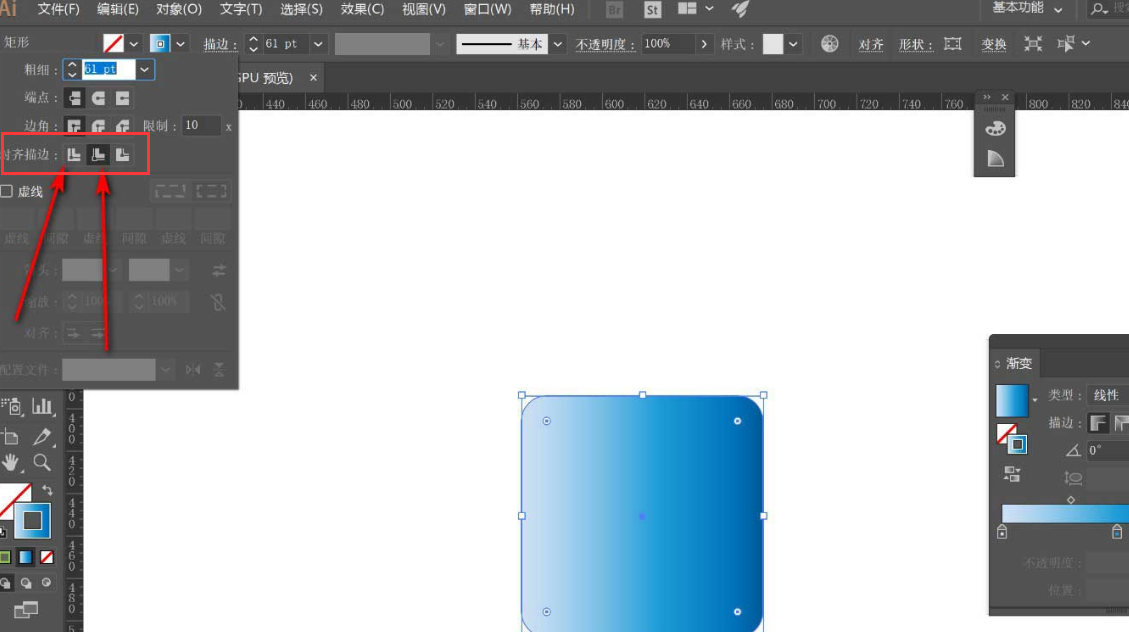Click the Bridge (Br) icon

pyautogui.click(x=614, y=10)
